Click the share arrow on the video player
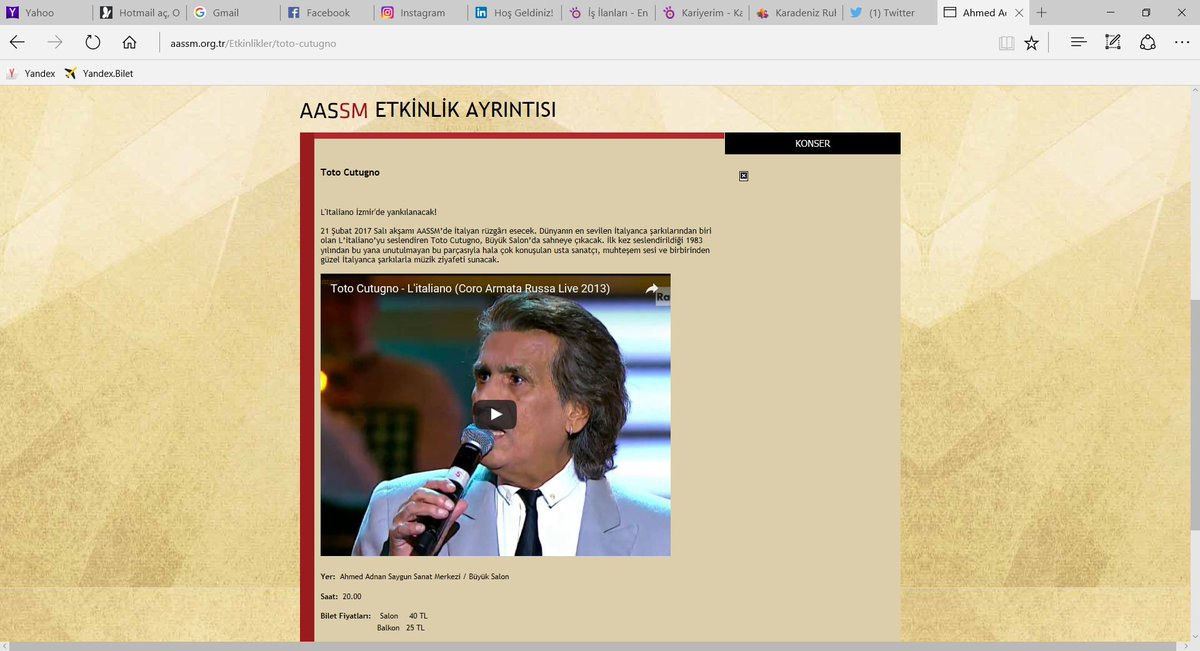This screenshot has height=651, width=1200. [651, 288]
